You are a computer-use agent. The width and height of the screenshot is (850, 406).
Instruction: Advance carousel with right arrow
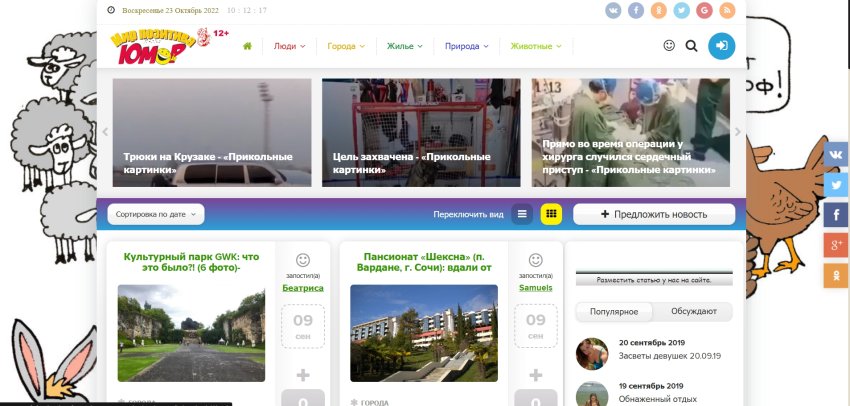(x=738, y=132)
